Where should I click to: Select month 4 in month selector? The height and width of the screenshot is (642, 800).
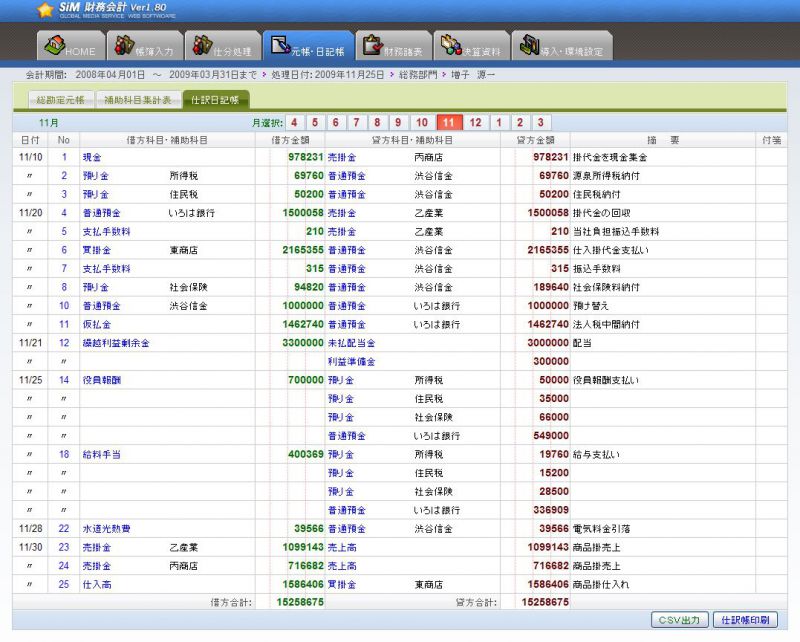pos(296,122)
